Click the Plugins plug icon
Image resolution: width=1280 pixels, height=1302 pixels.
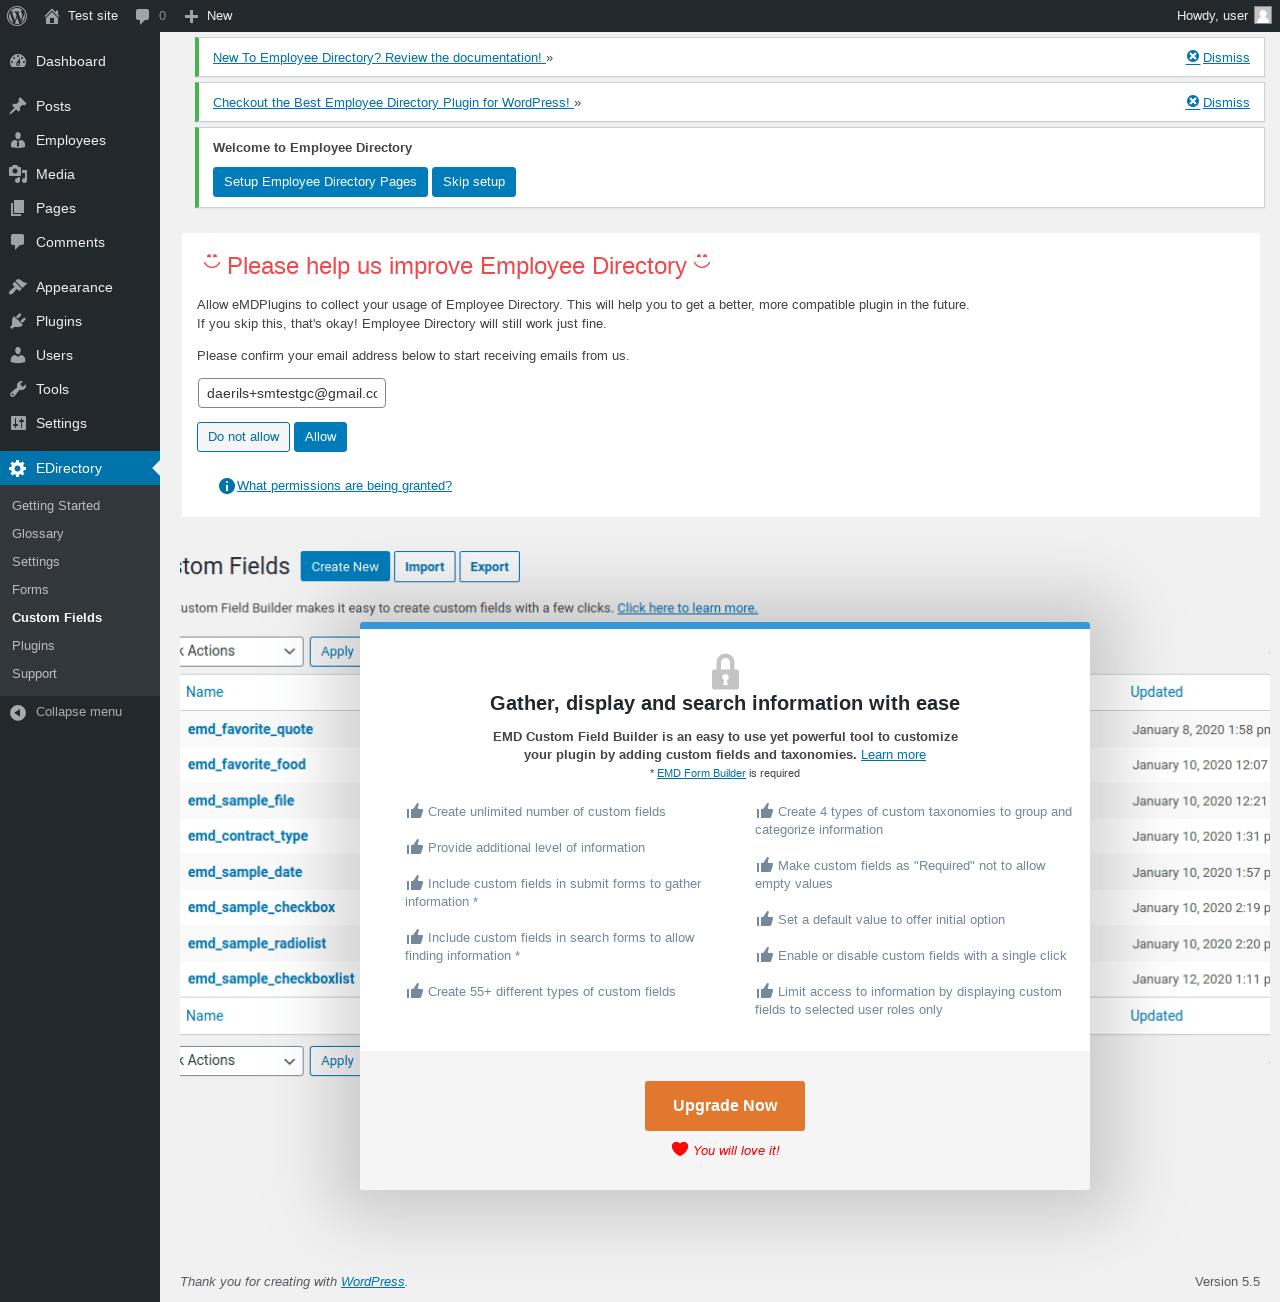(18, 321)
